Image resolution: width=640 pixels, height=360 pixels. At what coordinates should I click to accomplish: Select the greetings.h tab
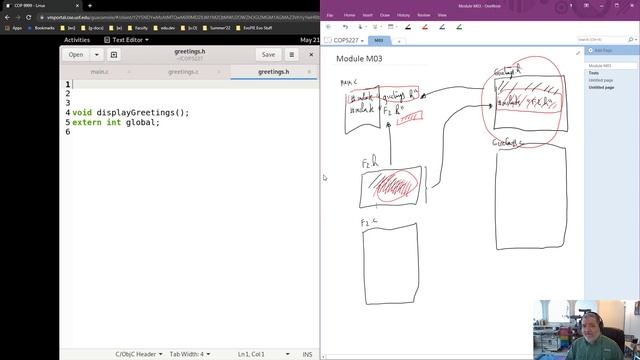[273, 72]
